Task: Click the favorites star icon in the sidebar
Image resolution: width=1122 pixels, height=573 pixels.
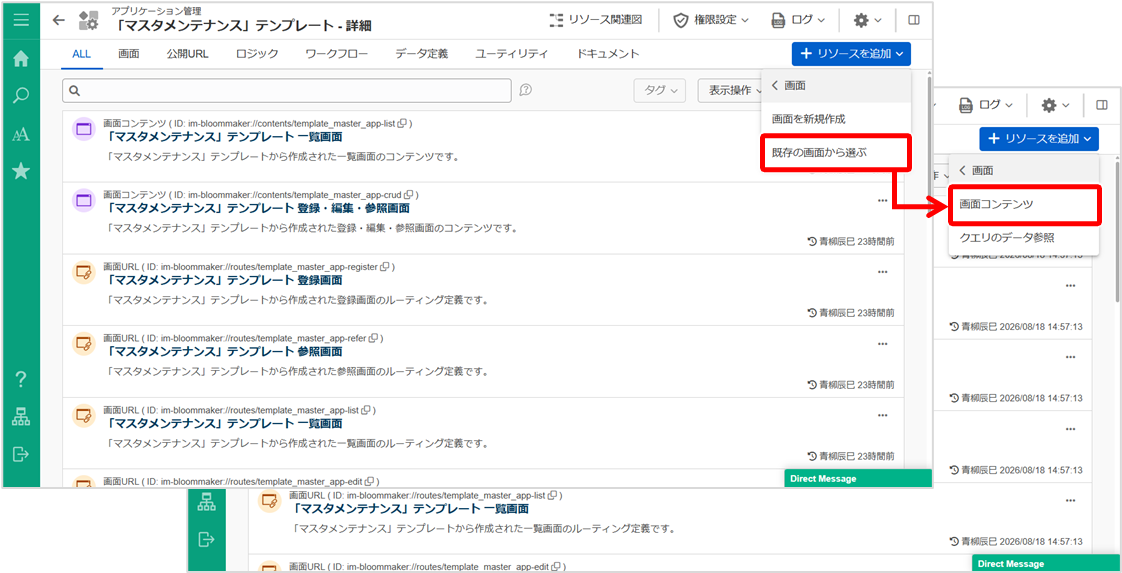Action: [21, 171]
